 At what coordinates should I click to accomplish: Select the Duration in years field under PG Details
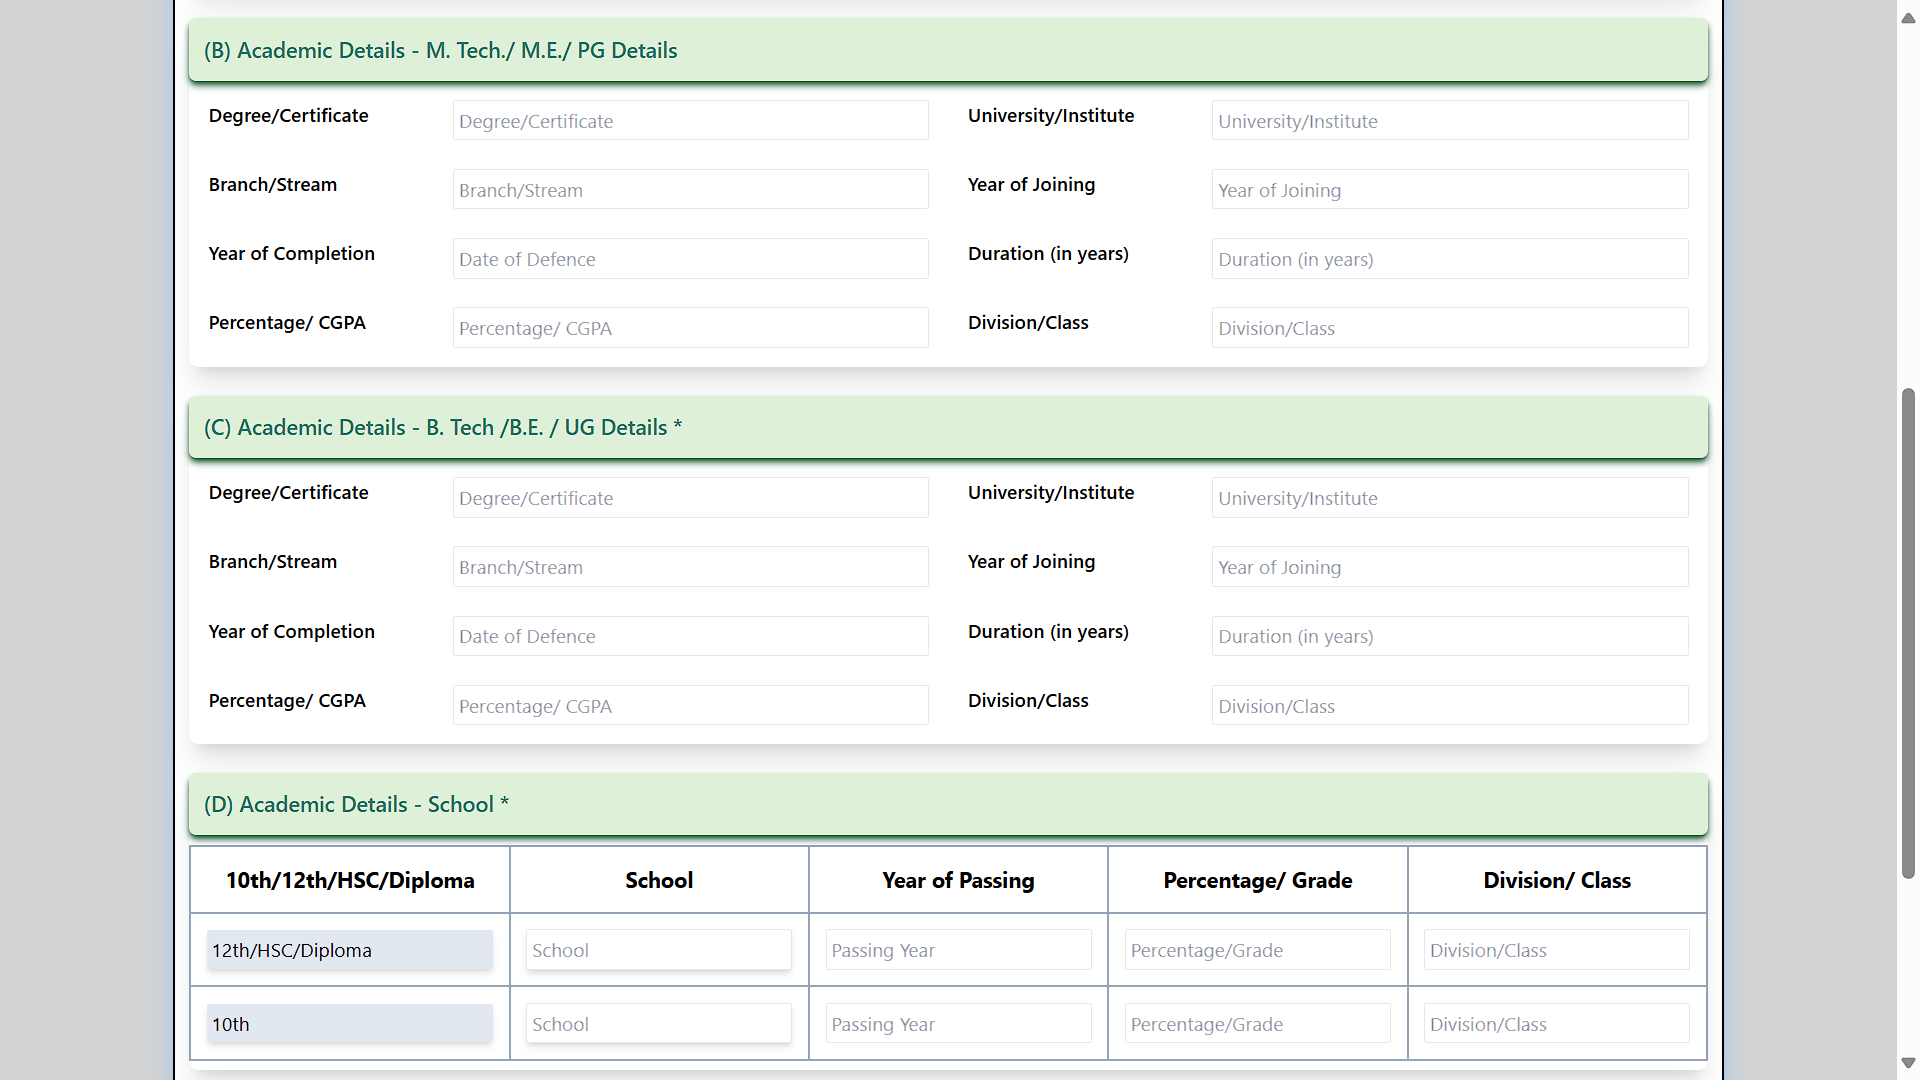point(1449,258)
